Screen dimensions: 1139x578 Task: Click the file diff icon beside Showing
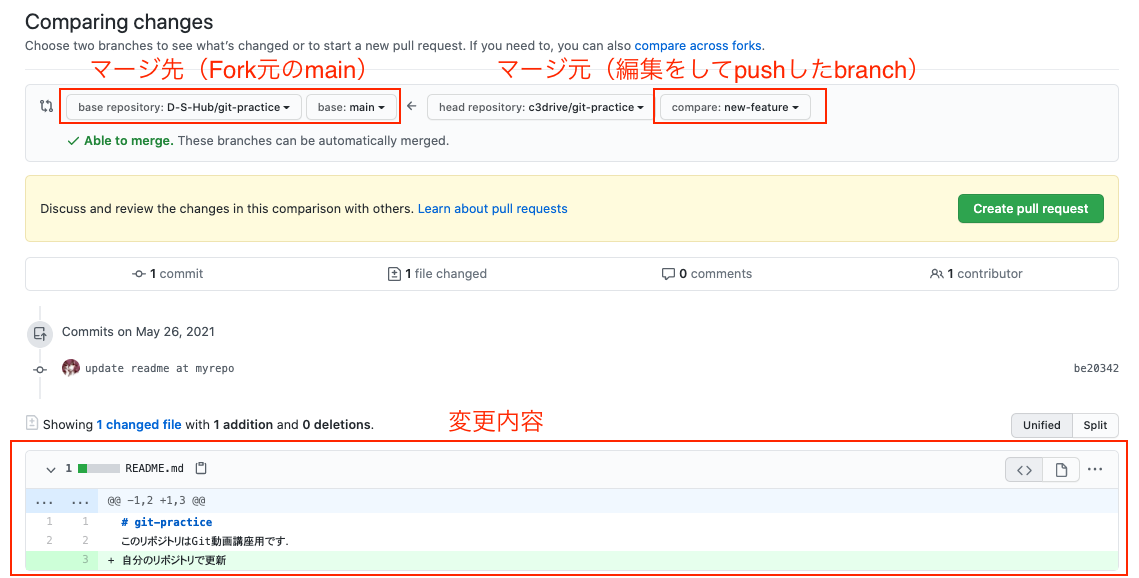pos(31,423)
